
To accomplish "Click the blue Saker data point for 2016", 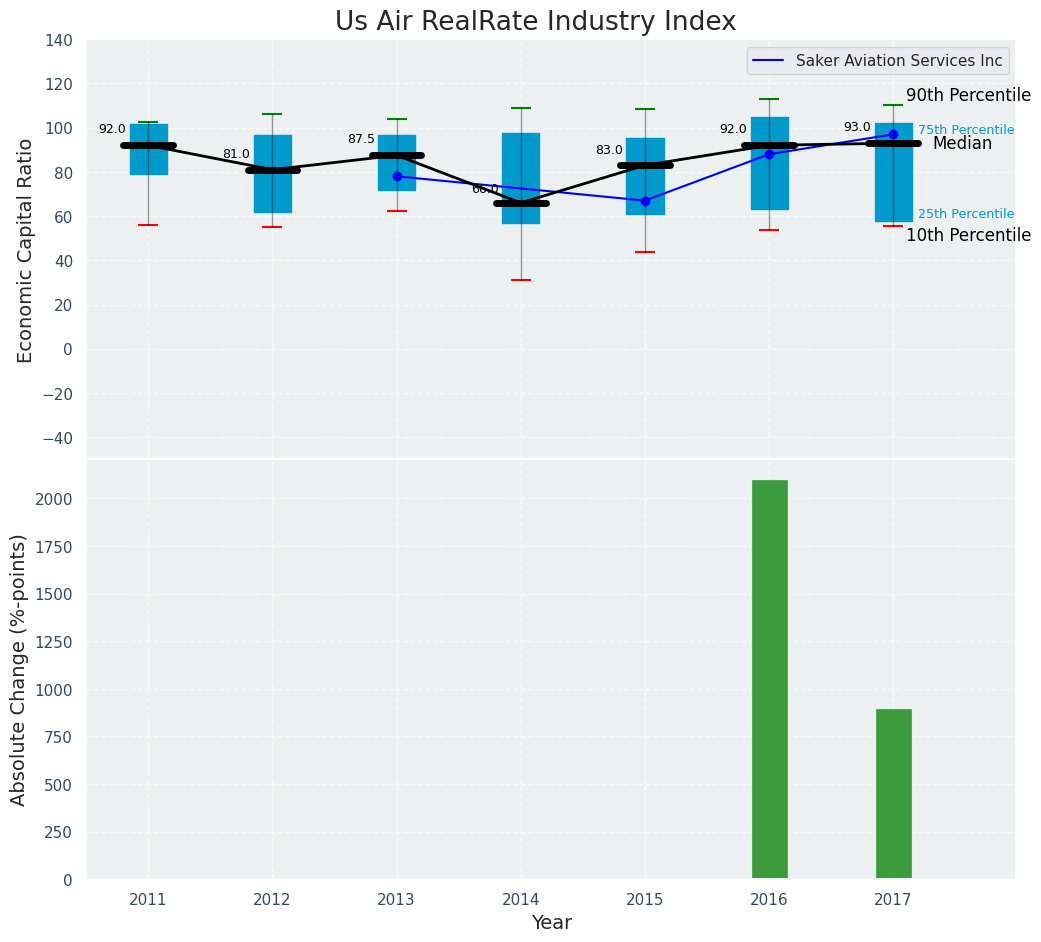I will pos(769,154).
